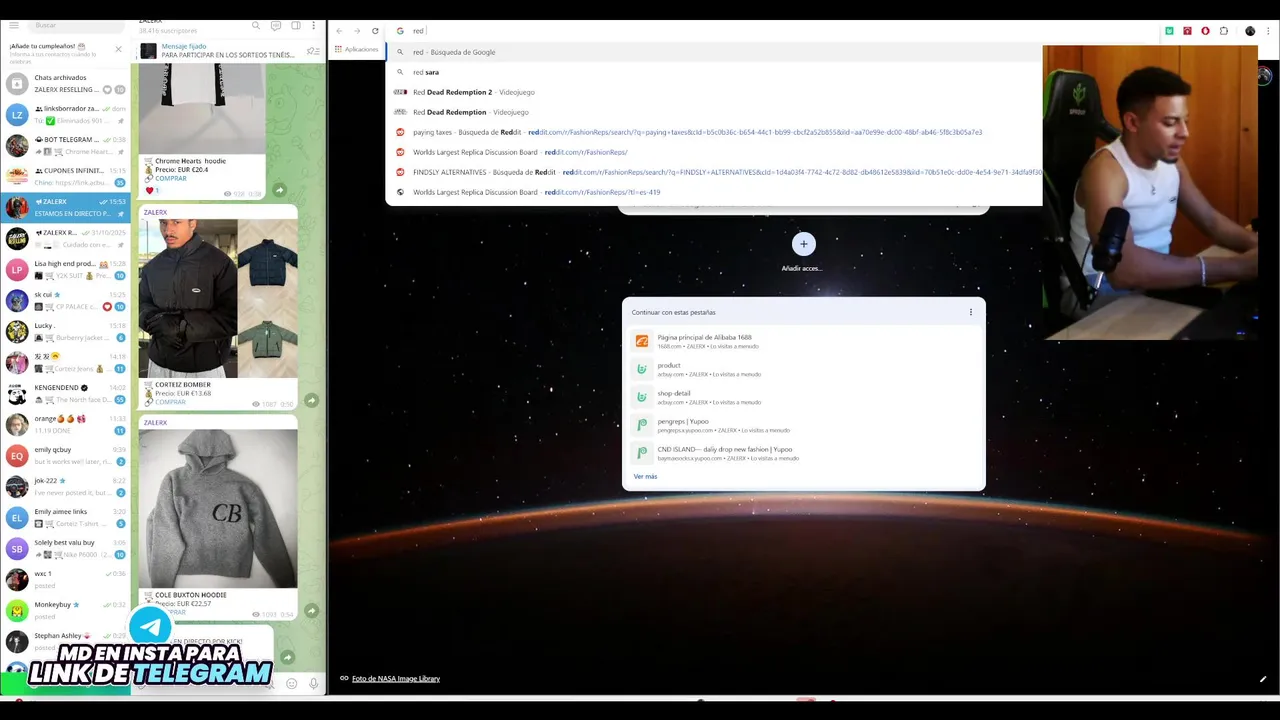Forward the CORTEIZ BOMBER post
1280x720 pixels.
[x=311, y=401]
